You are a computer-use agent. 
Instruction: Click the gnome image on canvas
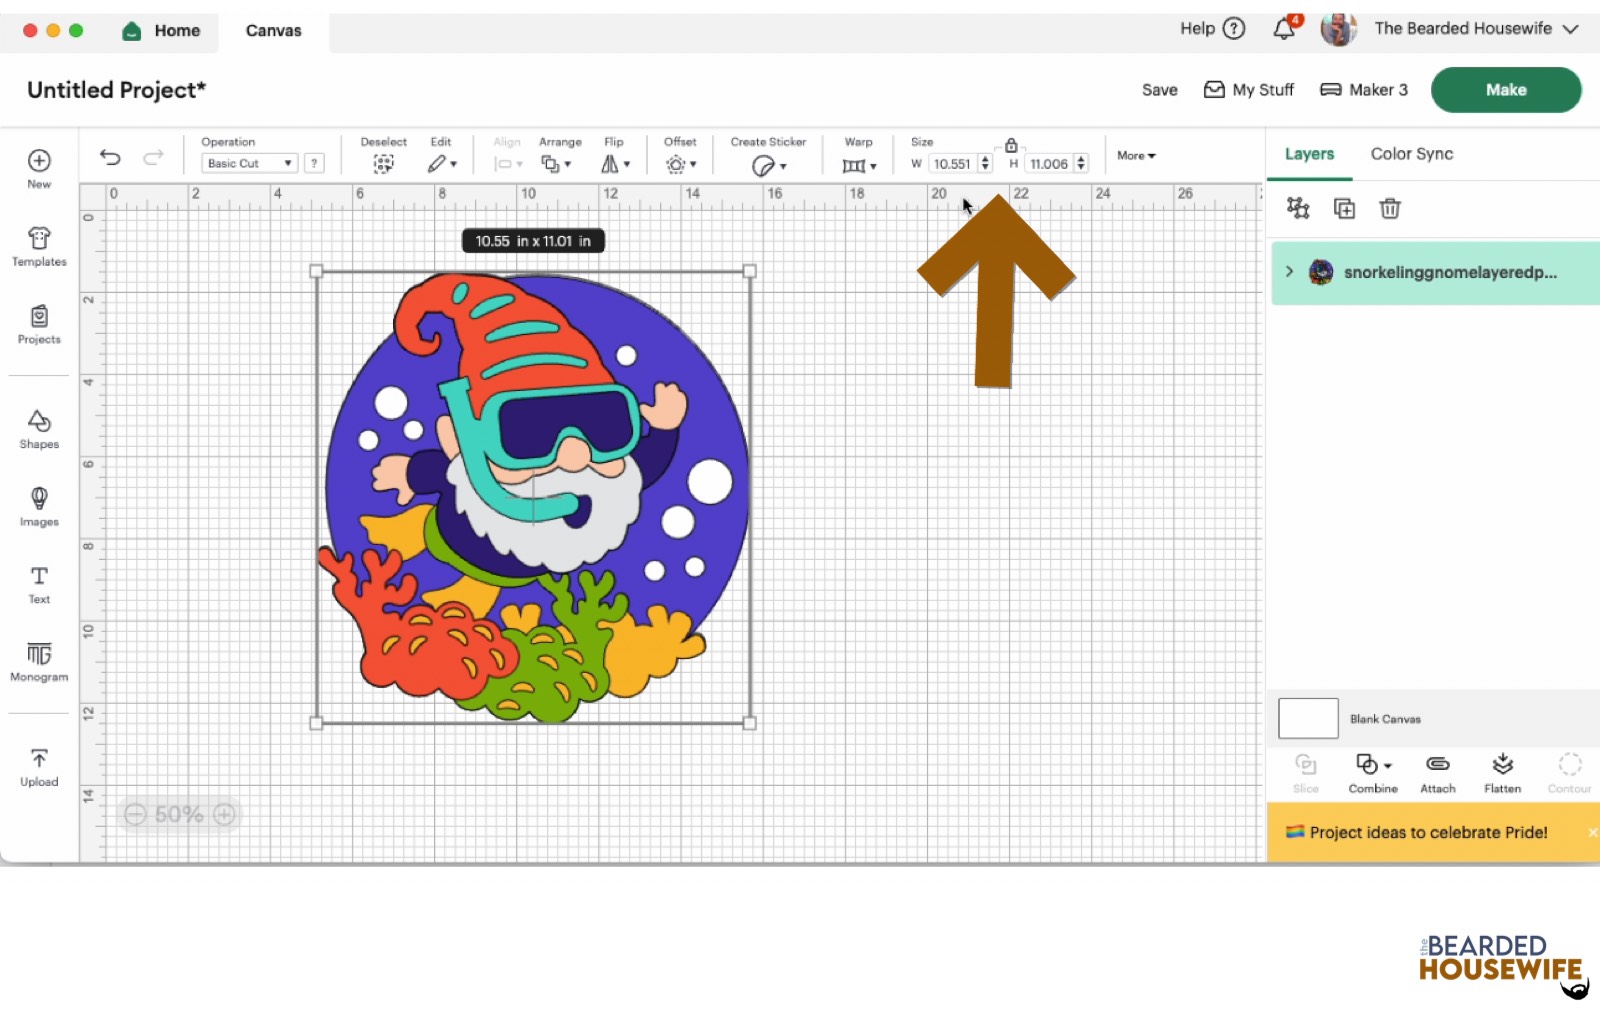point(534,497)
